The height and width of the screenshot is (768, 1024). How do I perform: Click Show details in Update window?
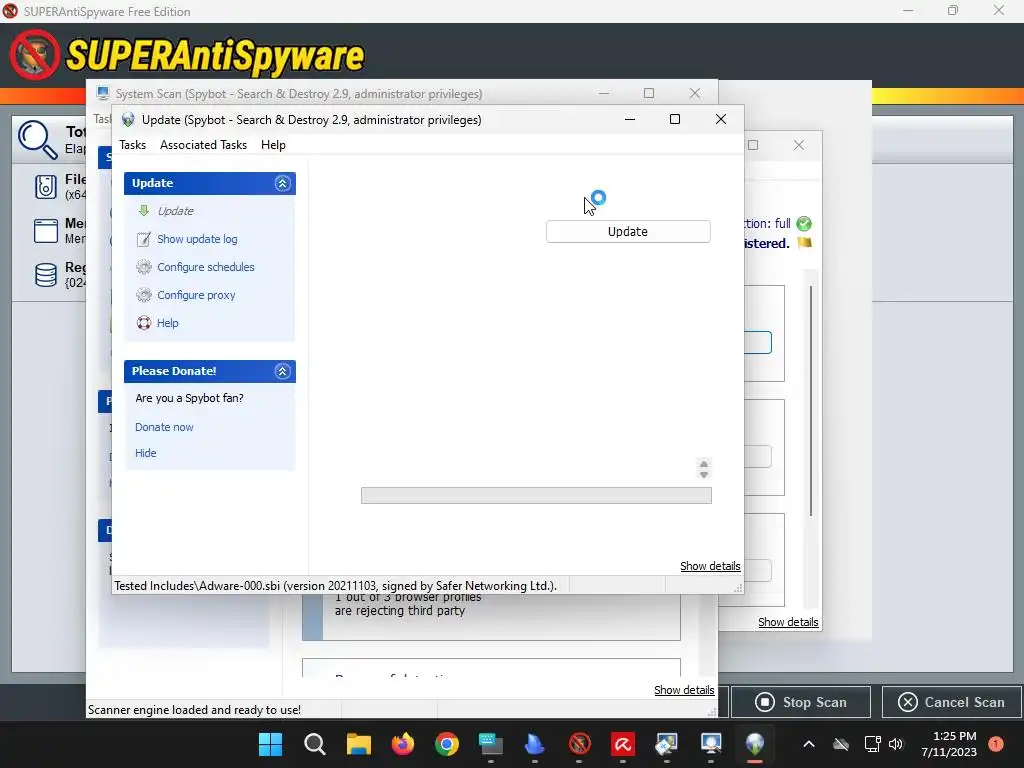(x=710, y=566)
